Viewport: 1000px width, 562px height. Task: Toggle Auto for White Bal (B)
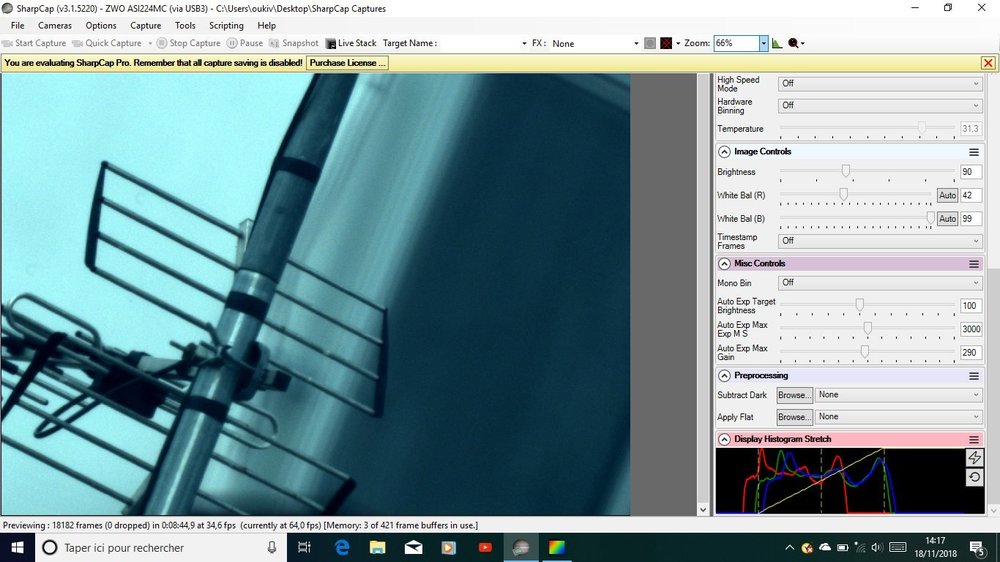[947, 219]
